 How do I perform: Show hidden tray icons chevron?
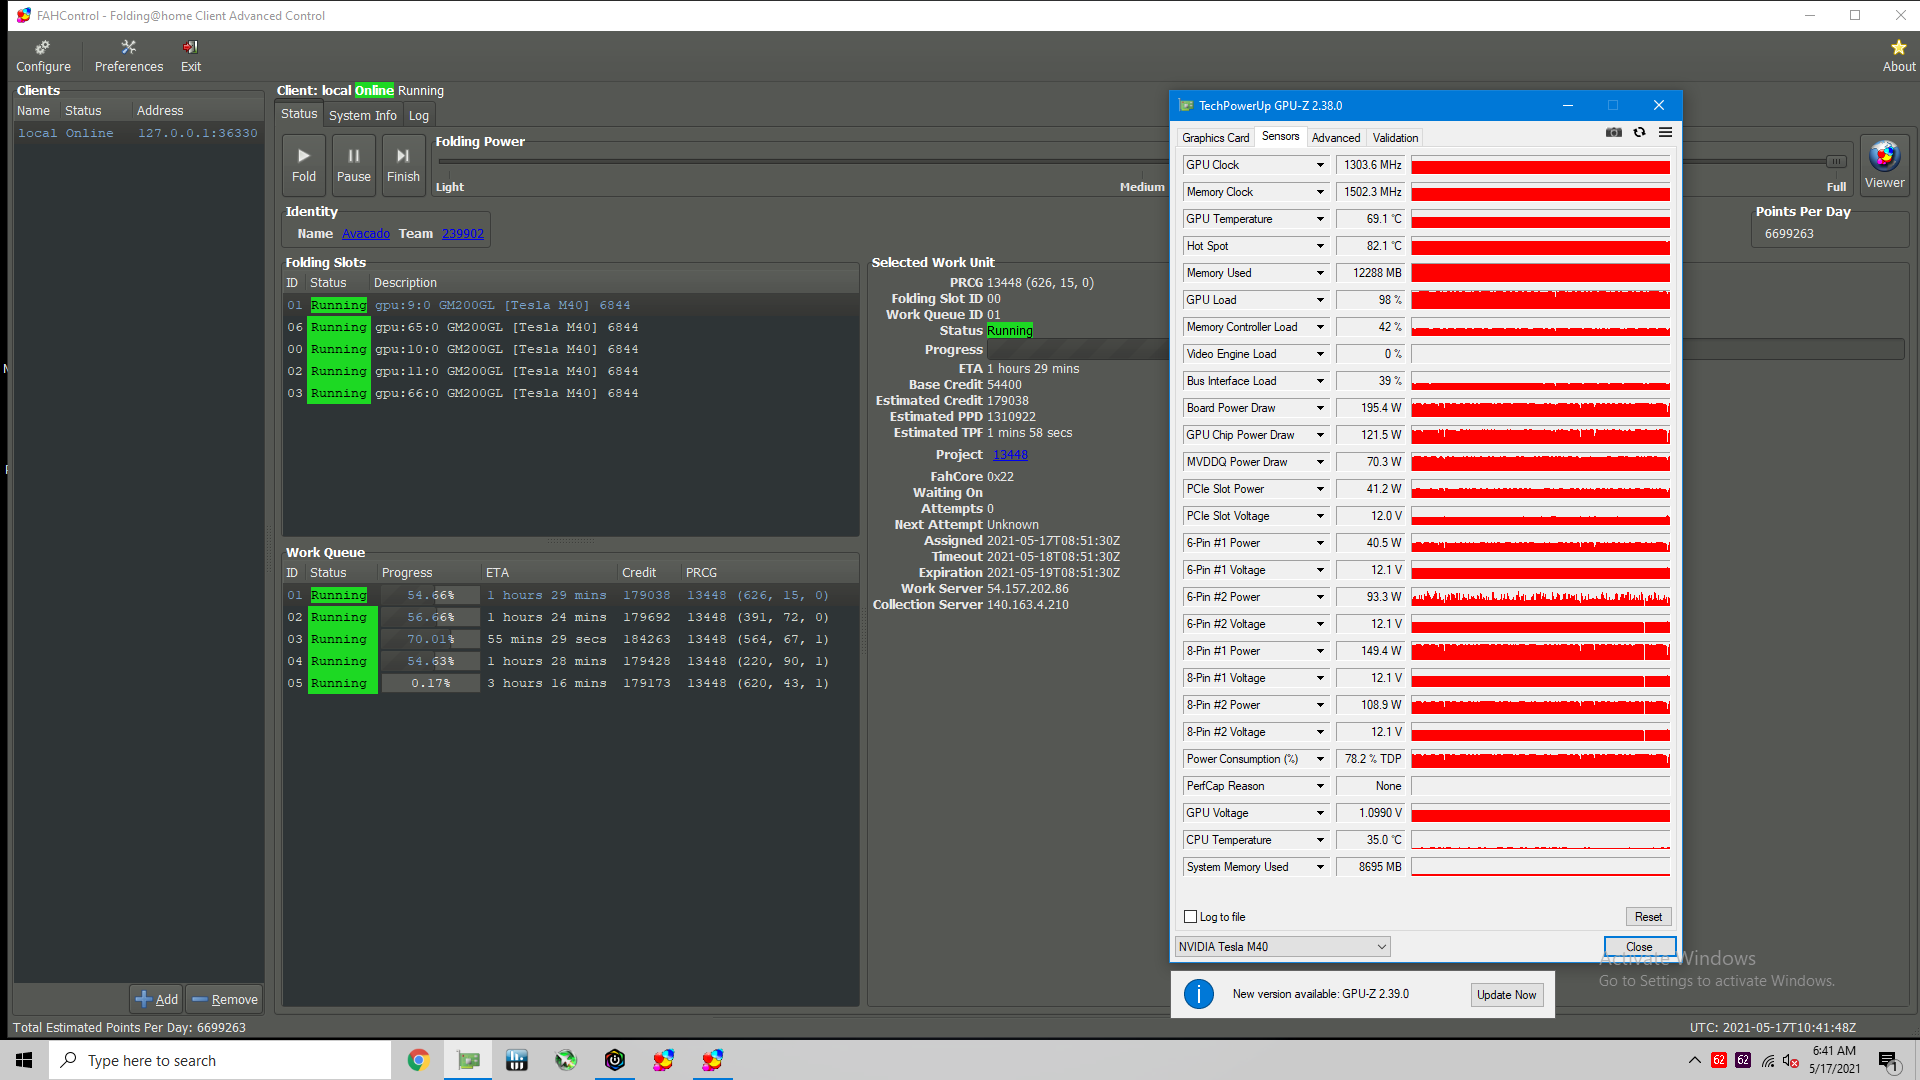point(1694,1061)
